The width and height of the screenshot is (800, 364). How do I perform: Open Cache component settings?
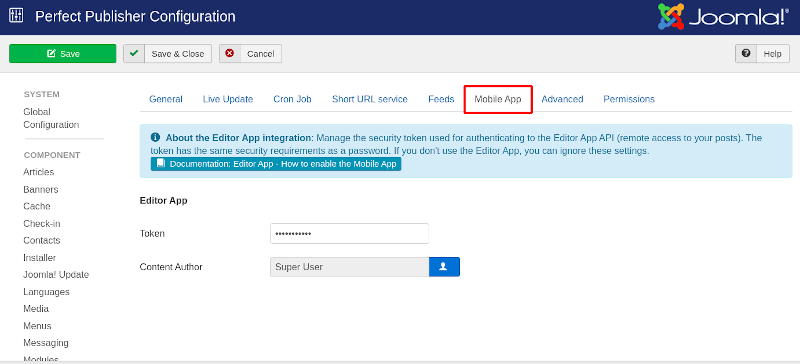pos(37,206)
